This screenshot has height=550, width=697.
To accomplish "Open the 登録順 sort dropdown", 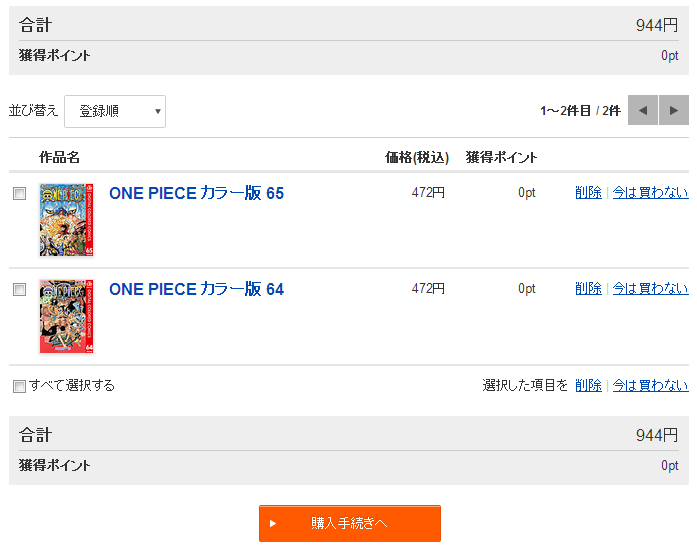I will click(x=115, y=111).
